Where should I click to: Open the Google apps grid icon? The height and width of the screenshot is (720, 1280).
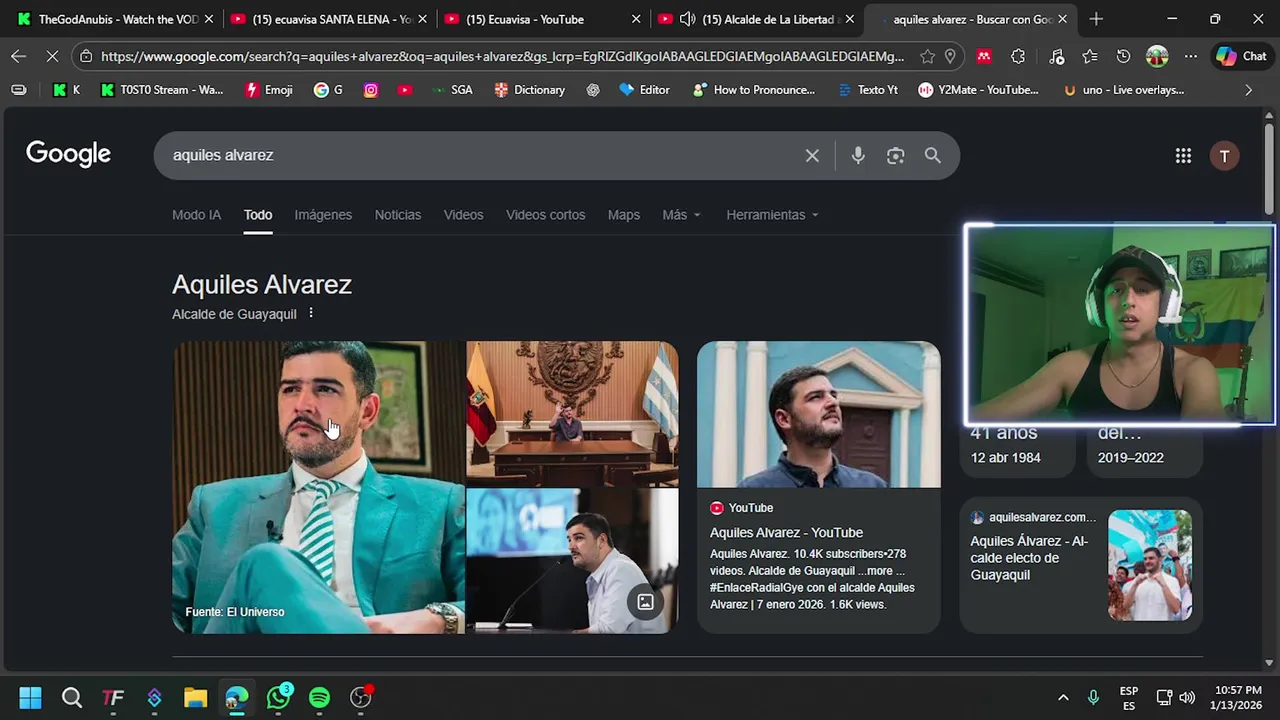(1183, 156)
